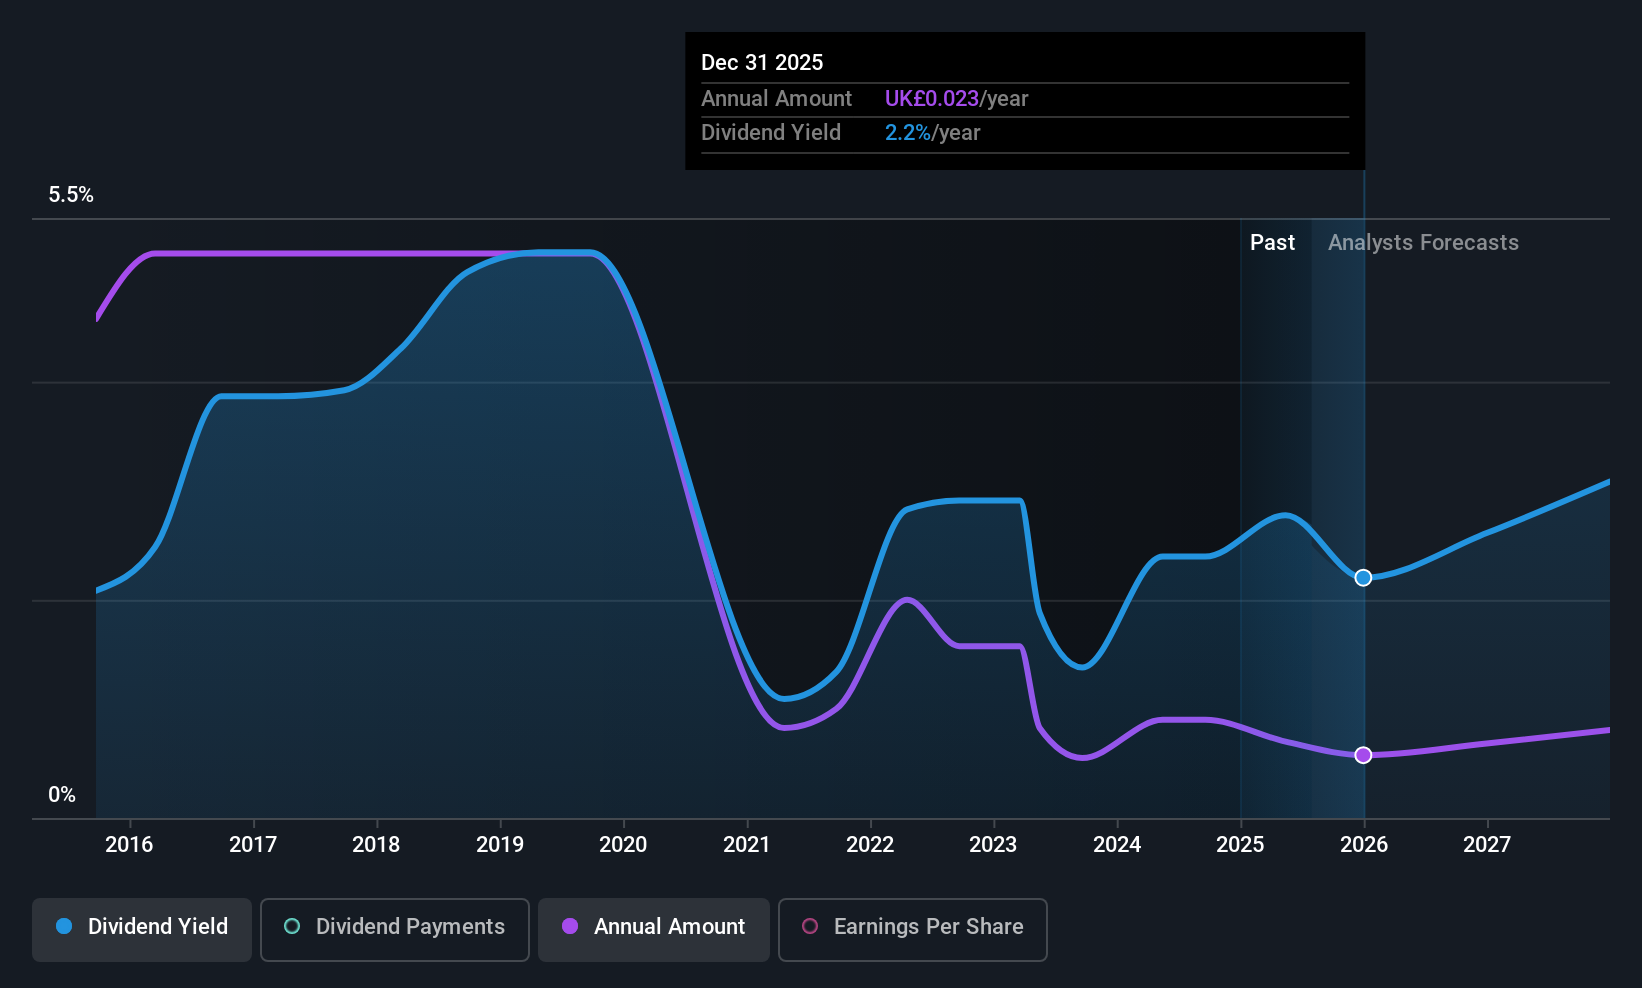
Task: Click the 2024 x-axis year label
Action: pyautogui.click(x=1117, y=845)
